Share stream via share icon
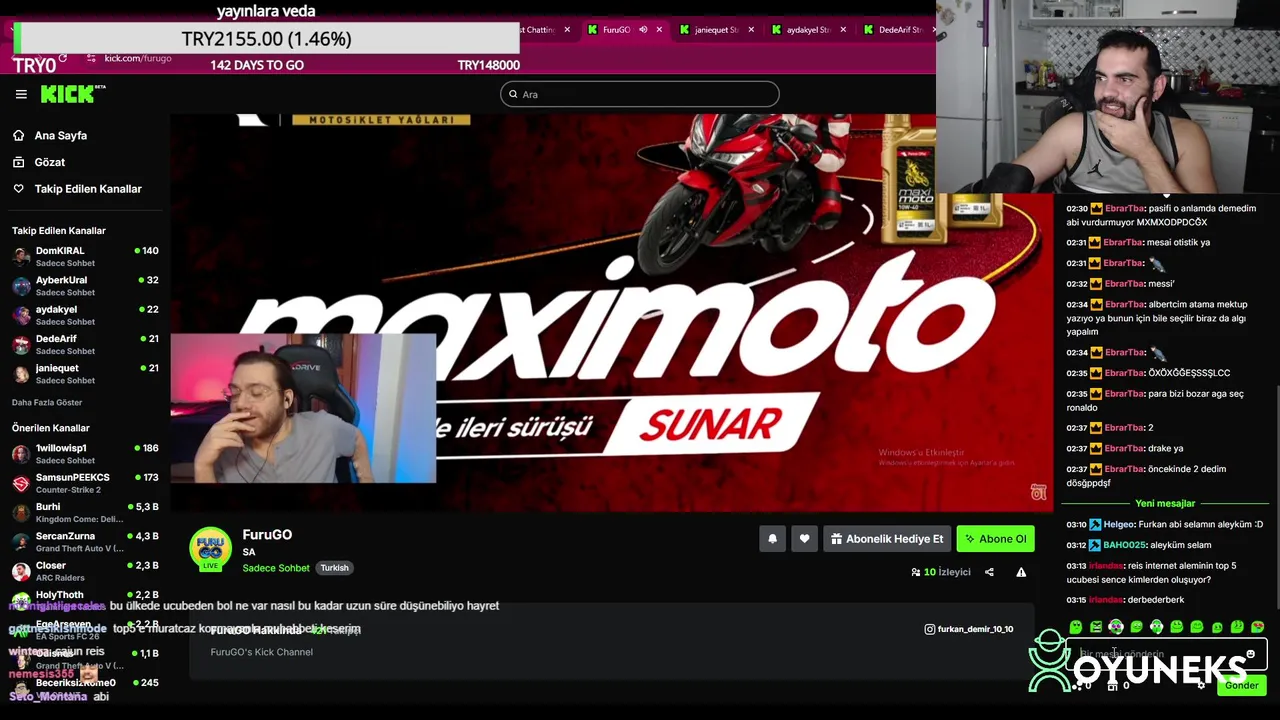 pyautogui.click(x=989, y=572)
